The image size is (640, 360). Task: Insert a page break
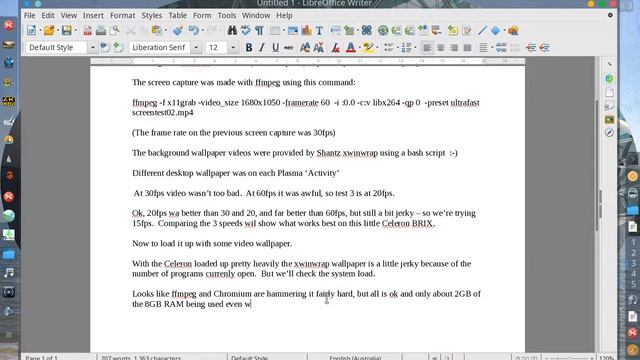(336, 30)
